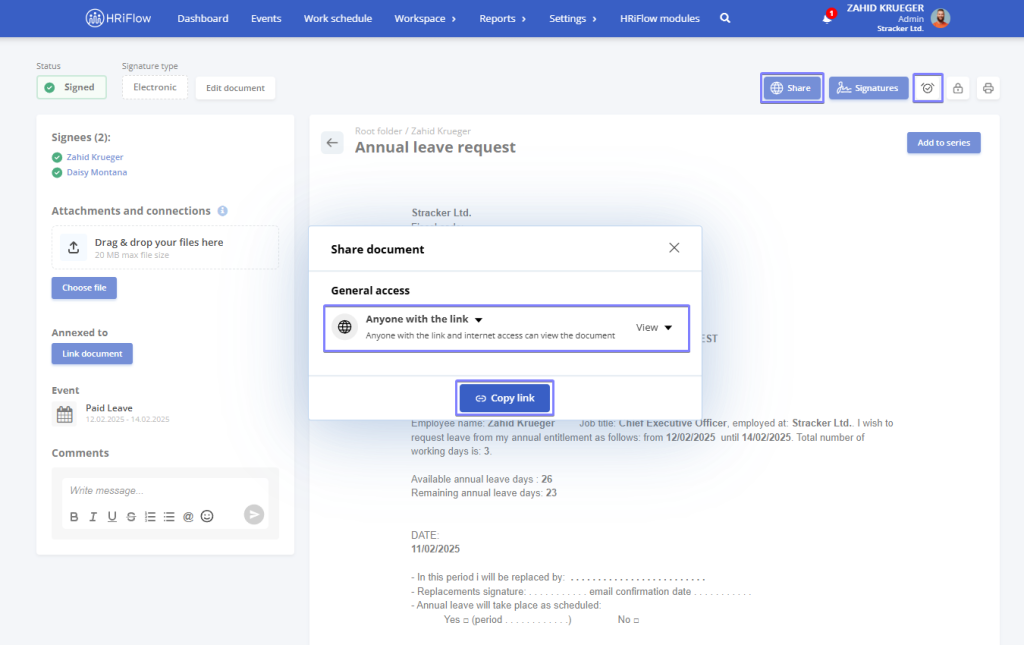Open the Zahid Krueger profile avatar
This screenshot has height=645, width=1024.
click(x=940, y=18)
